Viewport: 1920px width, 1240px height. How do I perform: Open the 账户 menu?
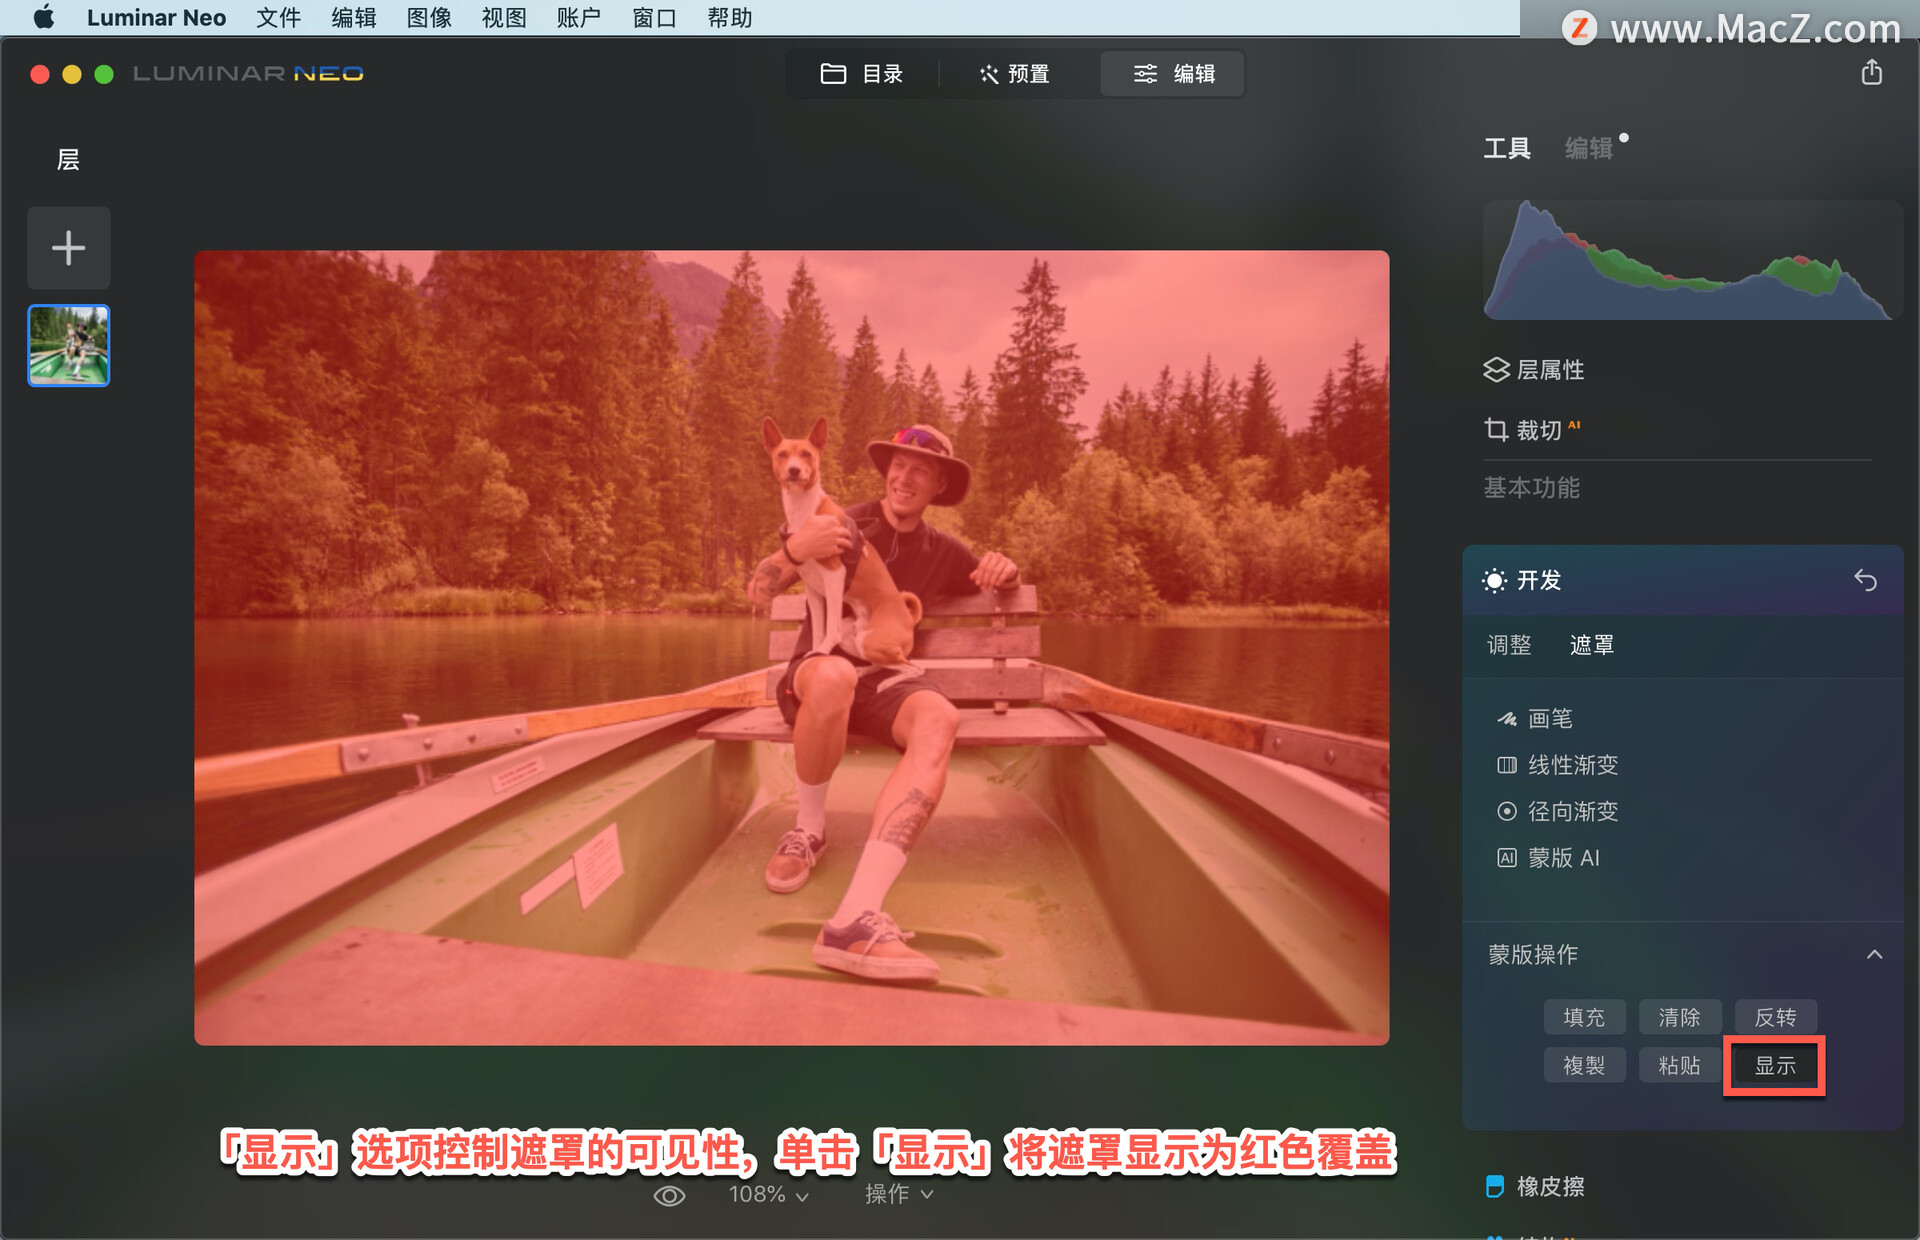click(x=579, y=18)
